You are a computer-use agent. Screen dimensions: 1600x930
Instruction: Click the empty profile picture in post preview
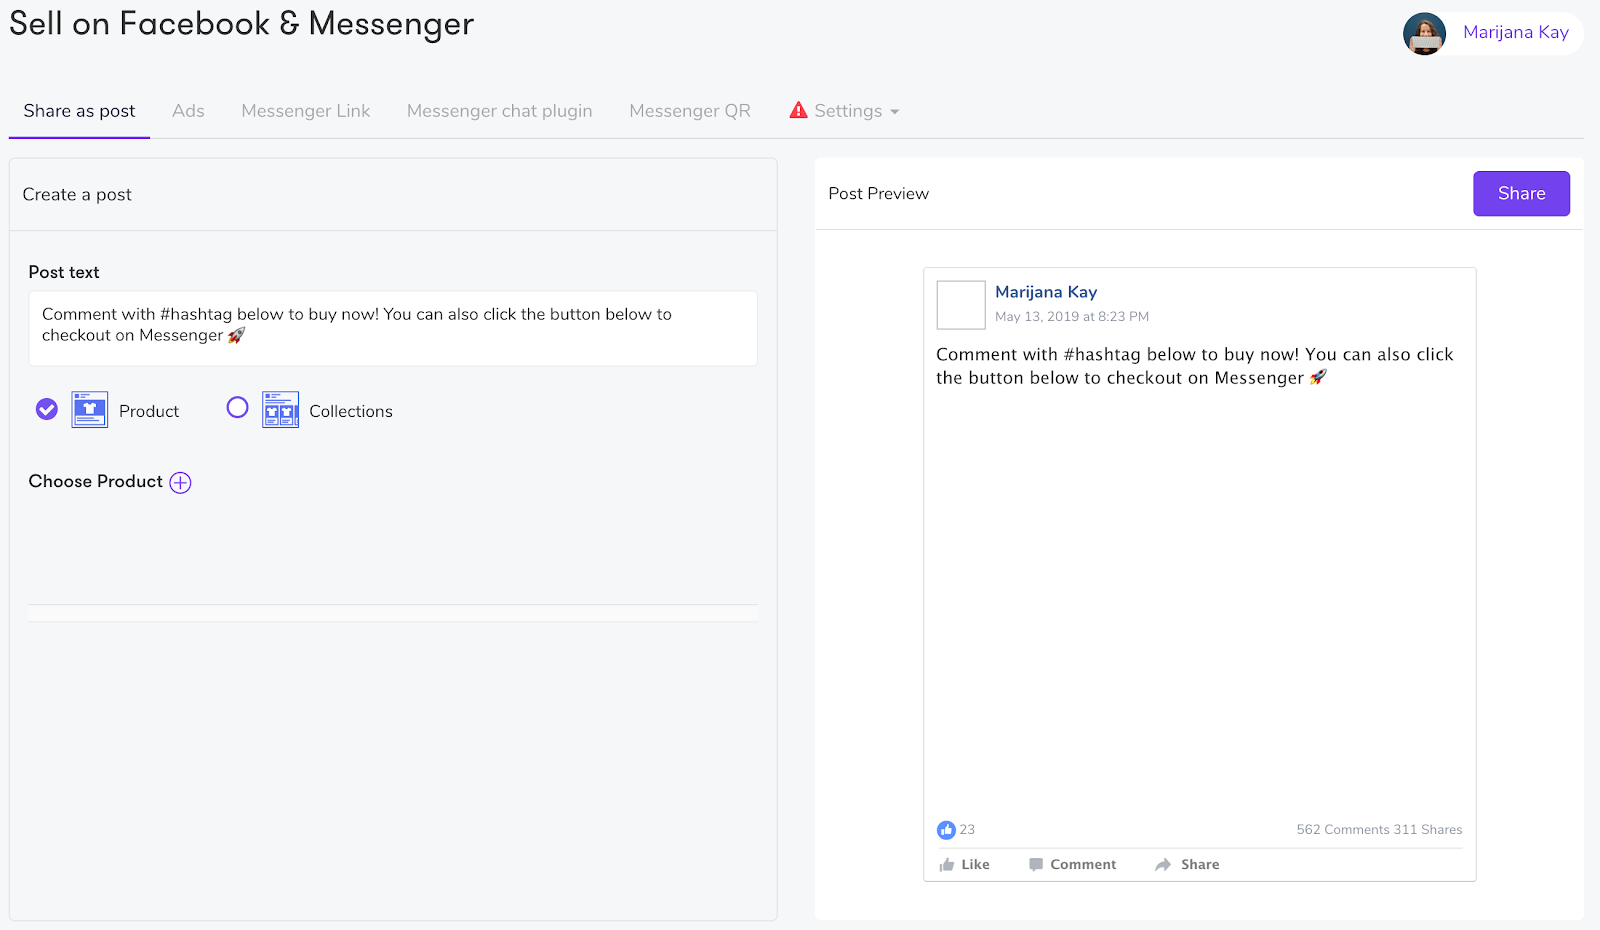click(x=961, y=305)
